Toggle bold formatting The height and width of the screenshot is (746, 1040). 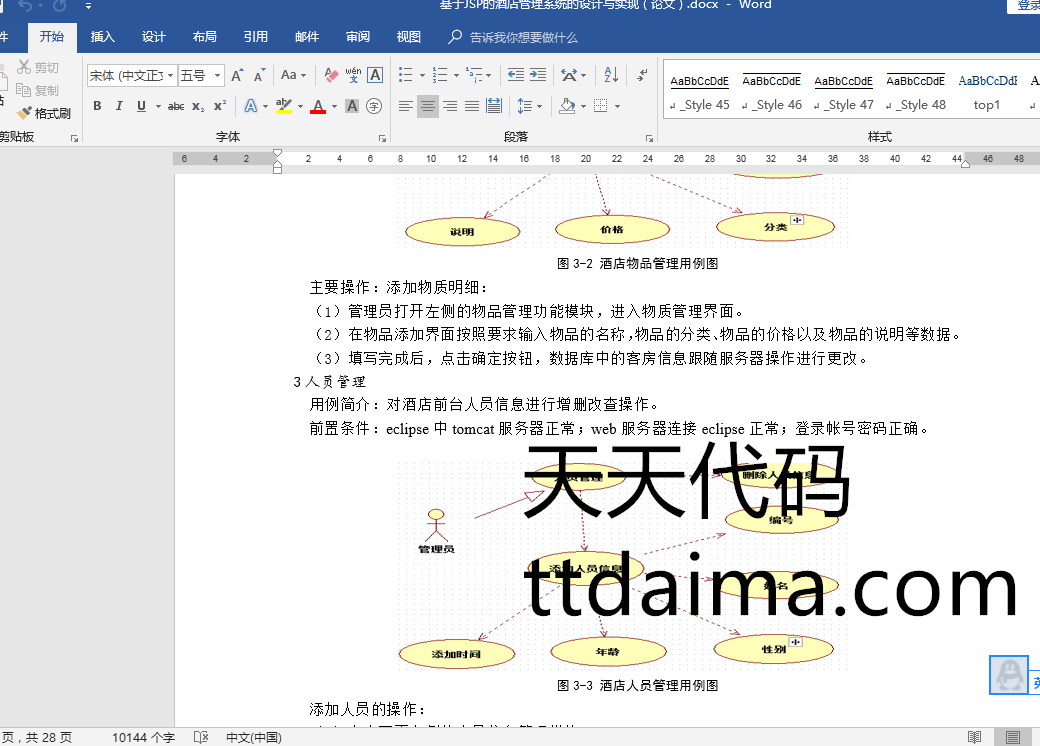coord(97,106)
